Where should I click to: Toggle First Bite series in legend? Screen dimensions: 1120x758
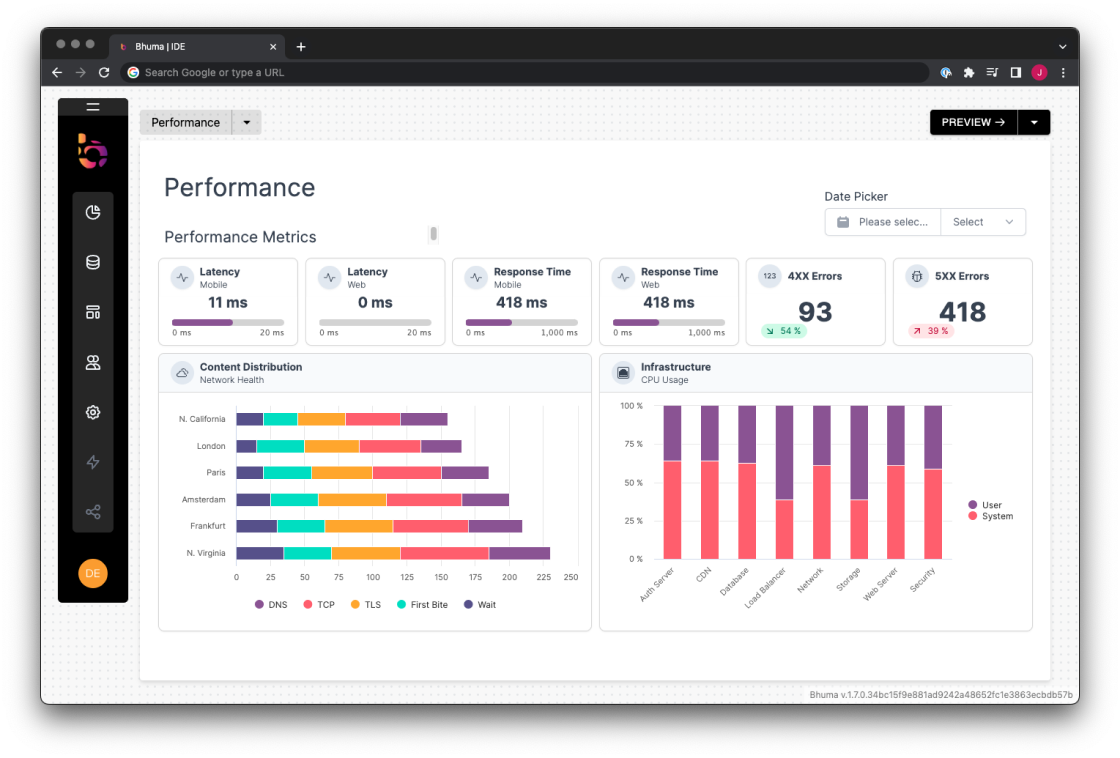pyautogui.click(x=422, y=604)
